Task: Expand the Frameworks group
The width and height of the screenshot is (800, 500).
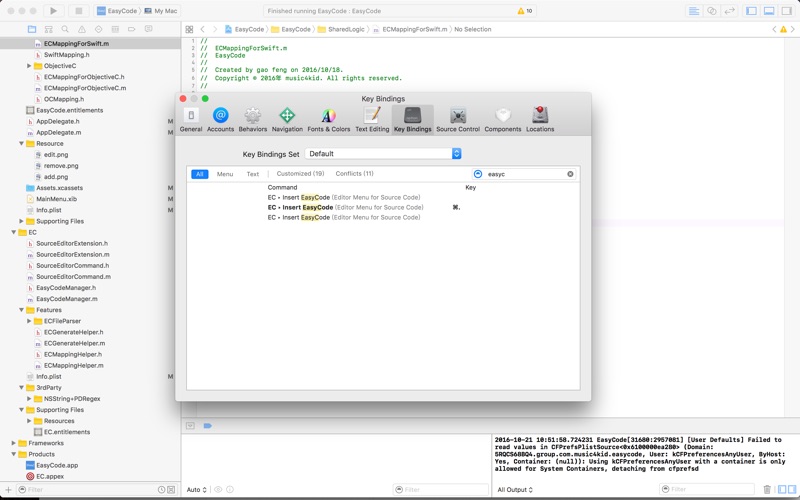Action: [14, 443]
